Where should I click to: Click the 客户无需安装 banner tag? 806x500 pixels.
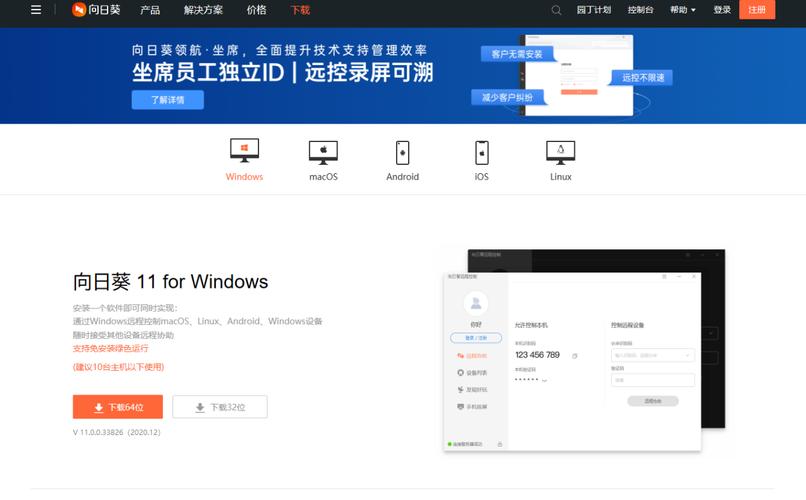[517, 54]
